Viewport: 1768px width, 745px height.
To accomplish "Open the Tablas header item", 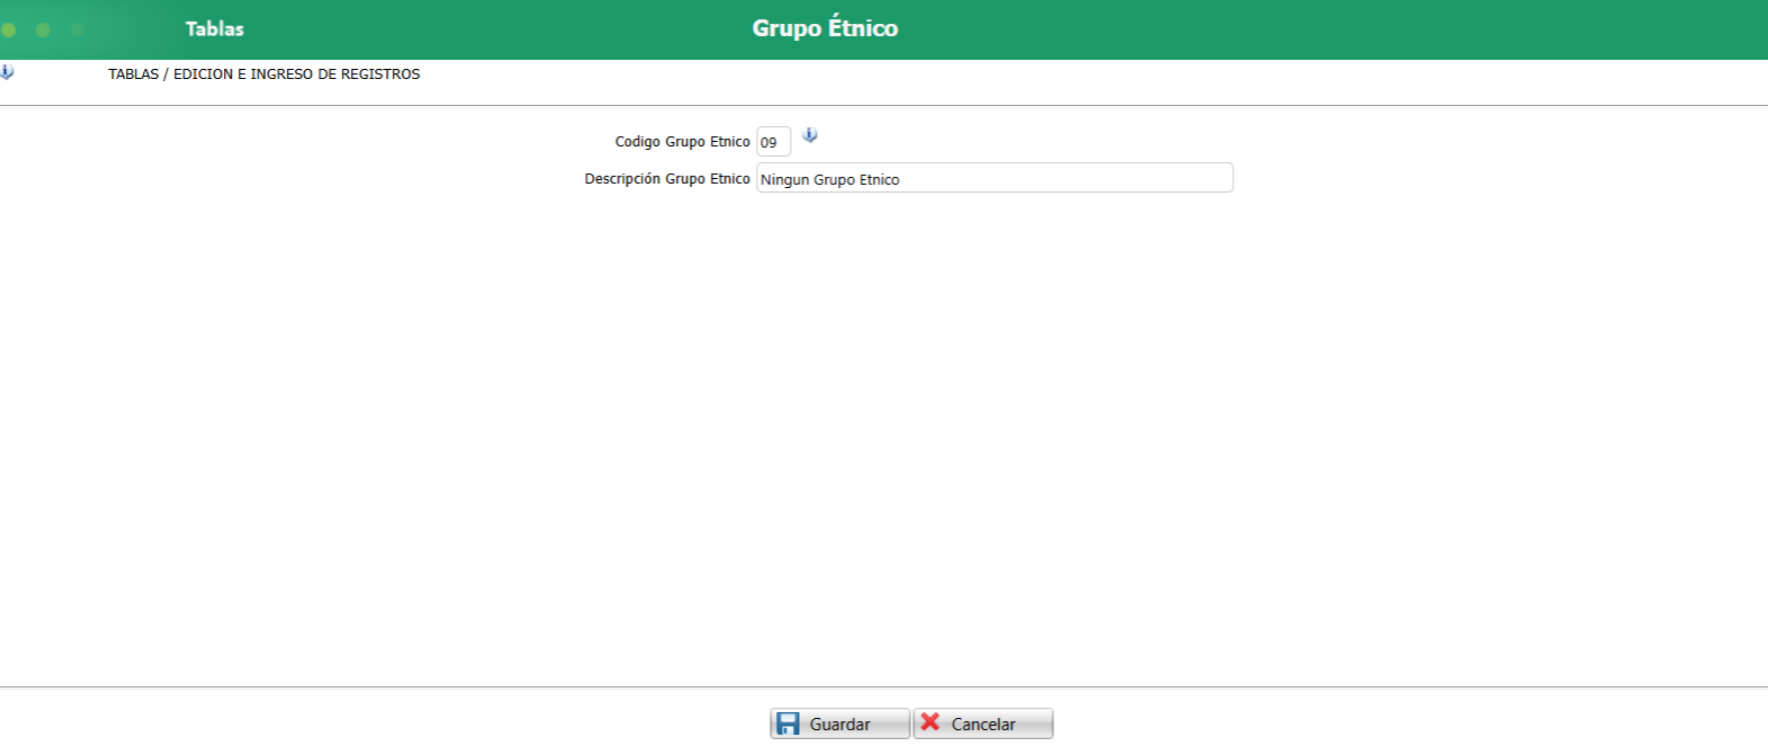I will click(x=214, y=29).
